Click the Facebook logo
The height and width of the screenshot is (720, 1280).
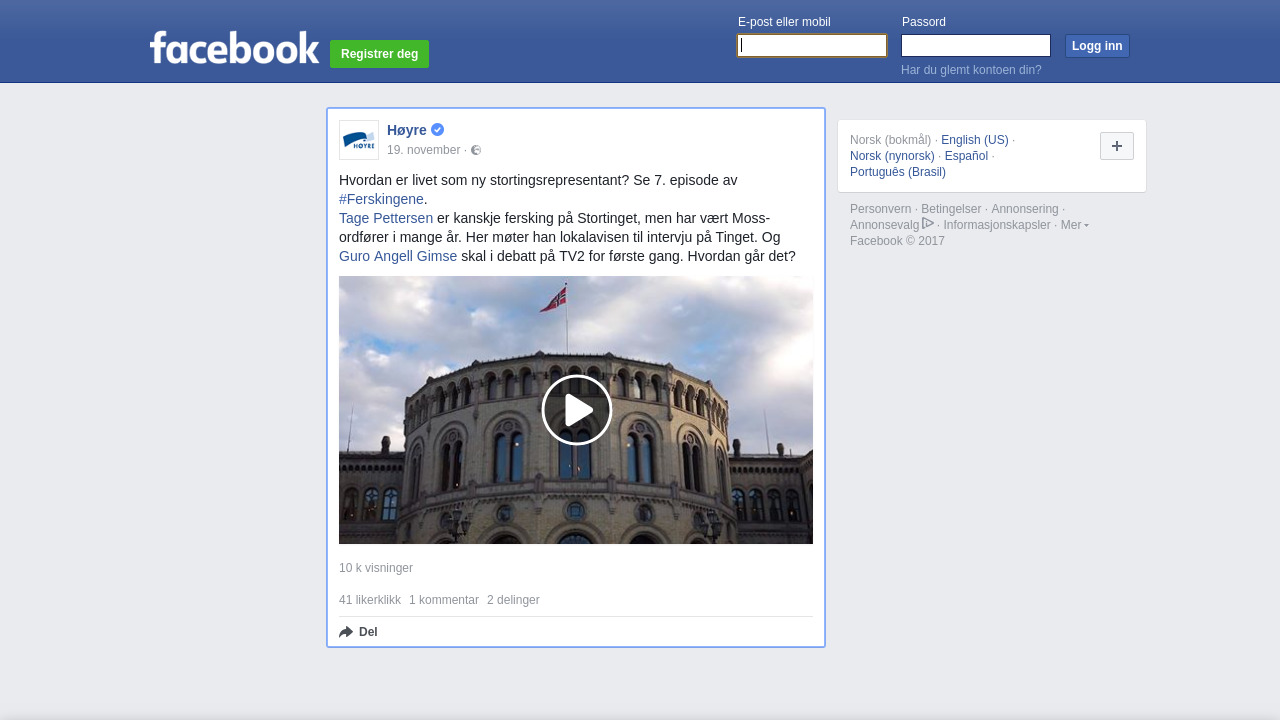coord(234,48)
